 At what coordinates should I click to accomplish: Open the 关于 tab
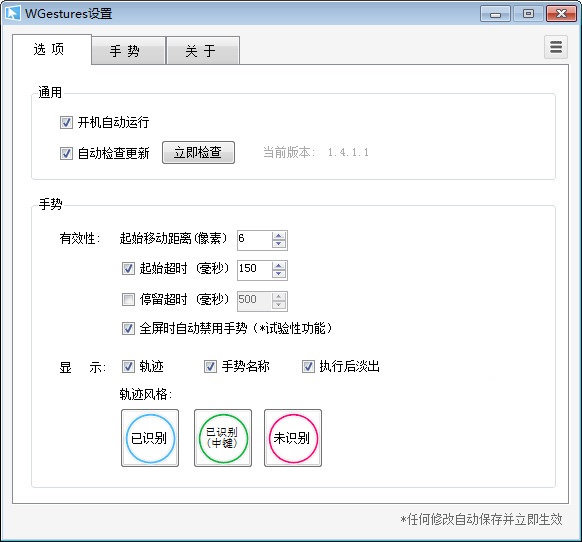tap(203, 50)
